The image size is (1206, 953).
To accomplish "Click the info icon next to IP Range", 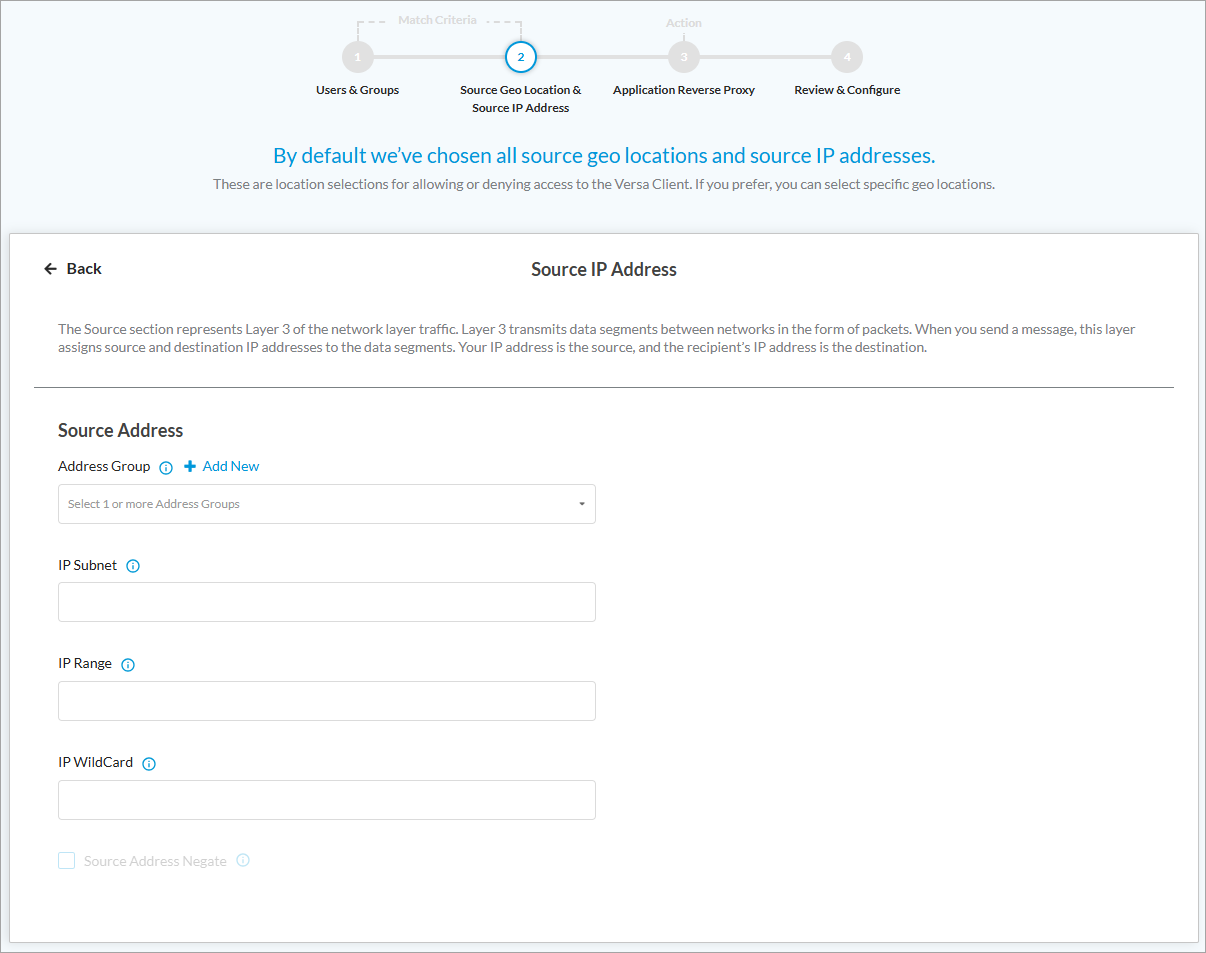I will click(x=128, y=665).
